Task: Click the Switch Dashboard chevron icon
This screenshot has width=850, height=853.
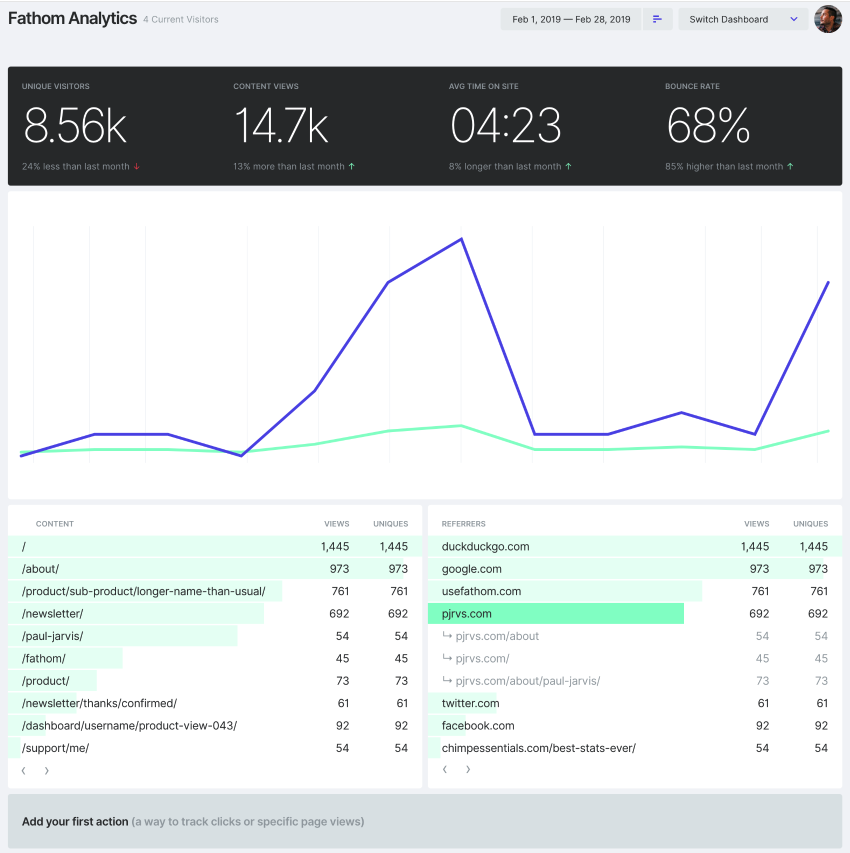Action: click(795, 18)
